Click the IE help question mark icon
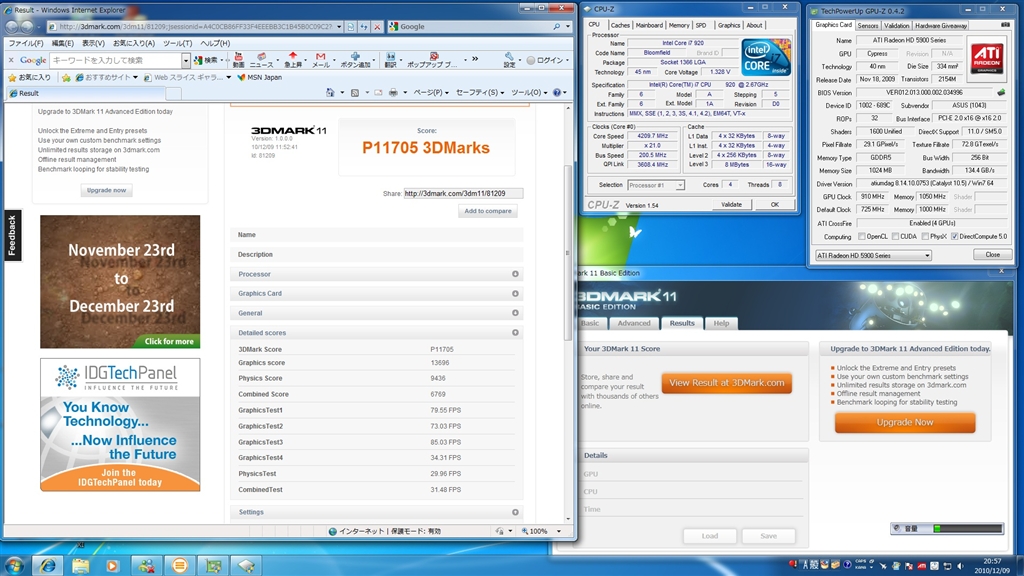 pyautogui.click(x=556, y=93)
